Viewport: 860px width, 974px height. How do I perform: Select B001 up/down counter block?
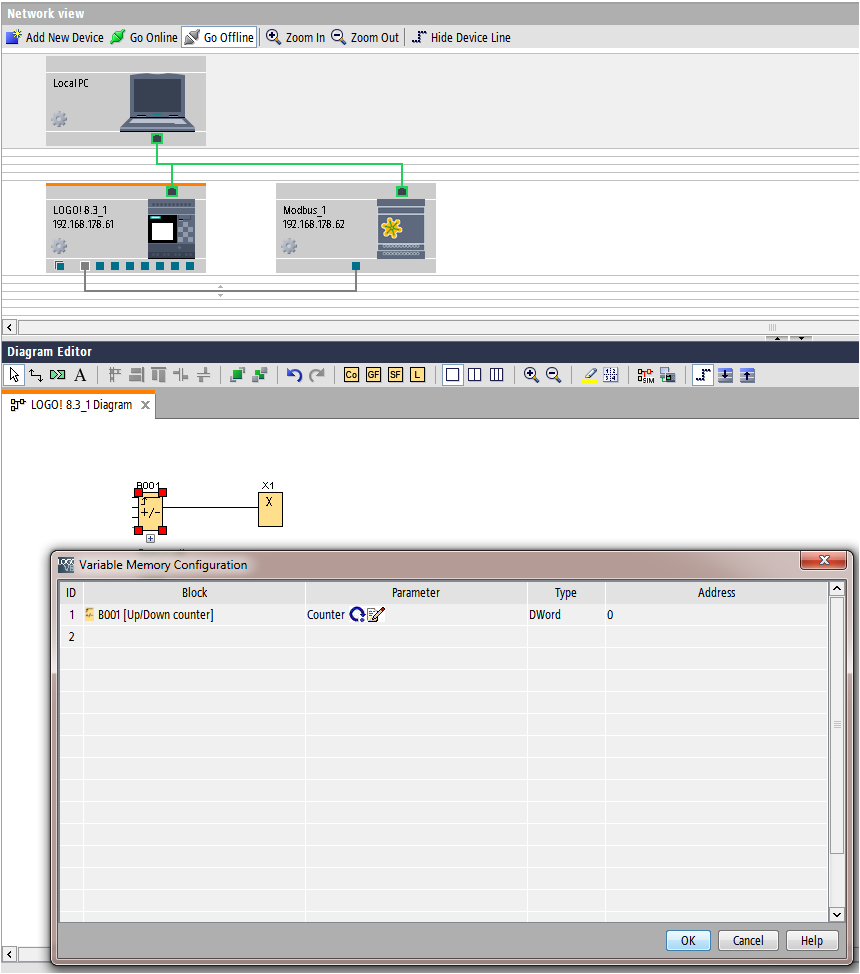(150, 512)
